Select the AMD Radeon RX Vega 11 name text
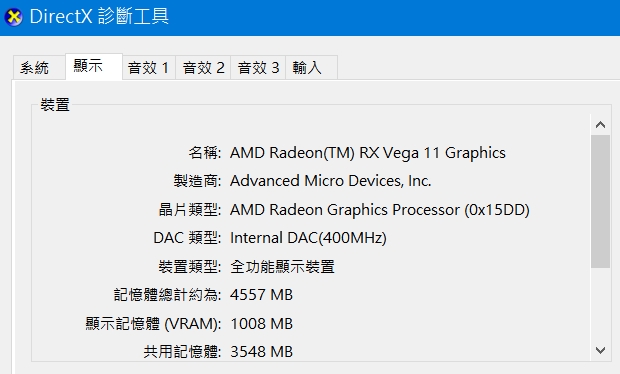This screenshot has height=374, width=620. pos(368,153)
